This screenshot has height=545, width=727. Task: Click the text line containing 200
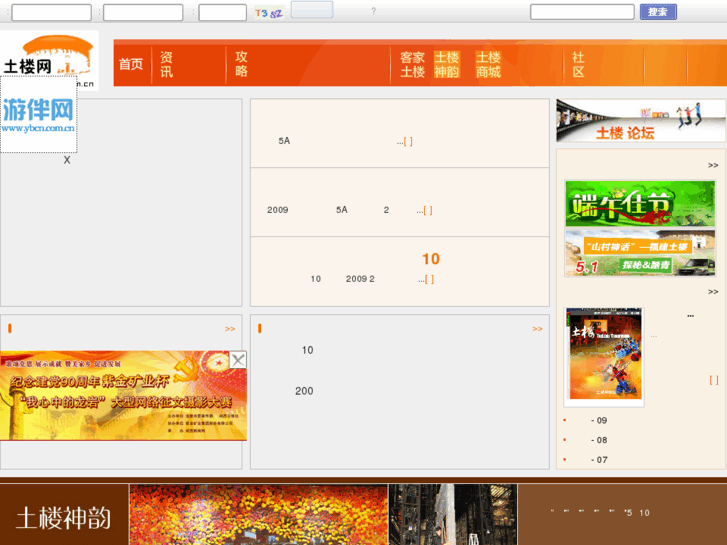tap(304, 391)
